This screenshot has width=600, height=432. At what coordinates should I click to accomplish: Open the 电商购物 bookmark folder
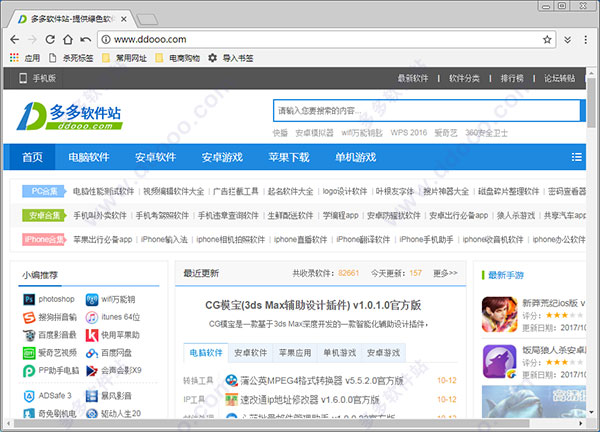(x=178, y=58)
